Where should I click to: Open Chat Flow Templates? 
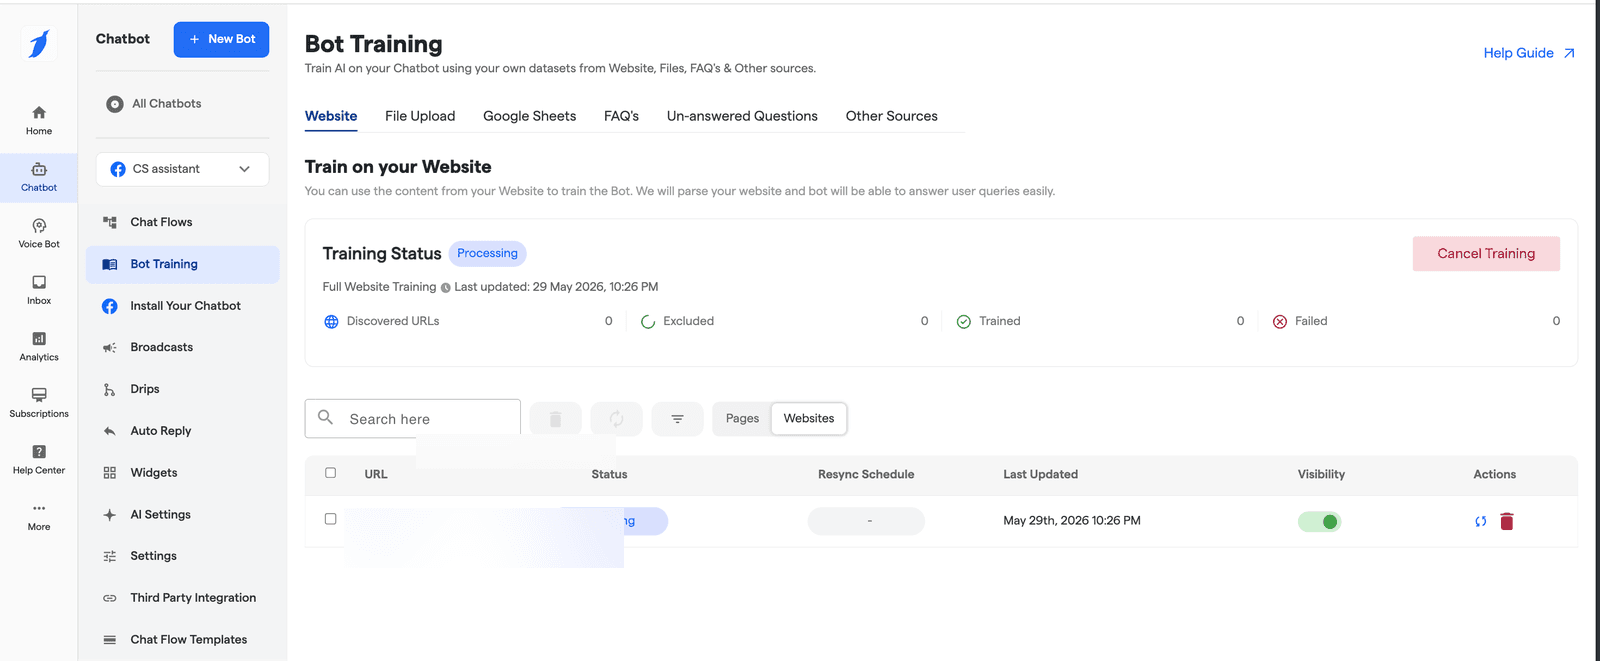click(x=183, y=640)
